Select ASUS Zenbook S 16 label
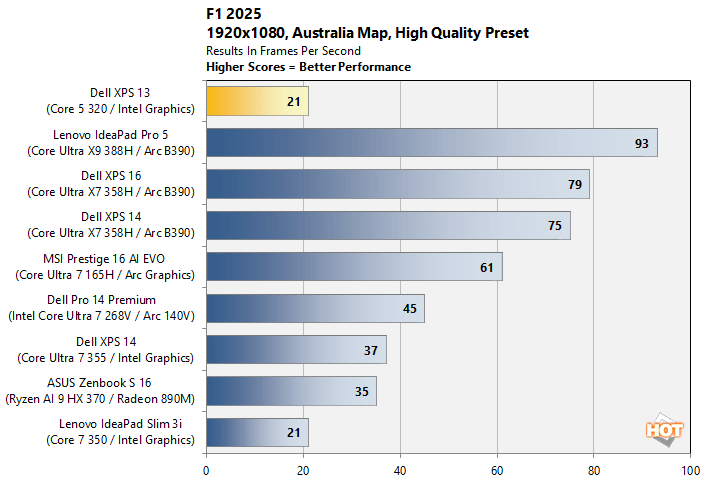This screenshot has width=708, height=480. 100,391
